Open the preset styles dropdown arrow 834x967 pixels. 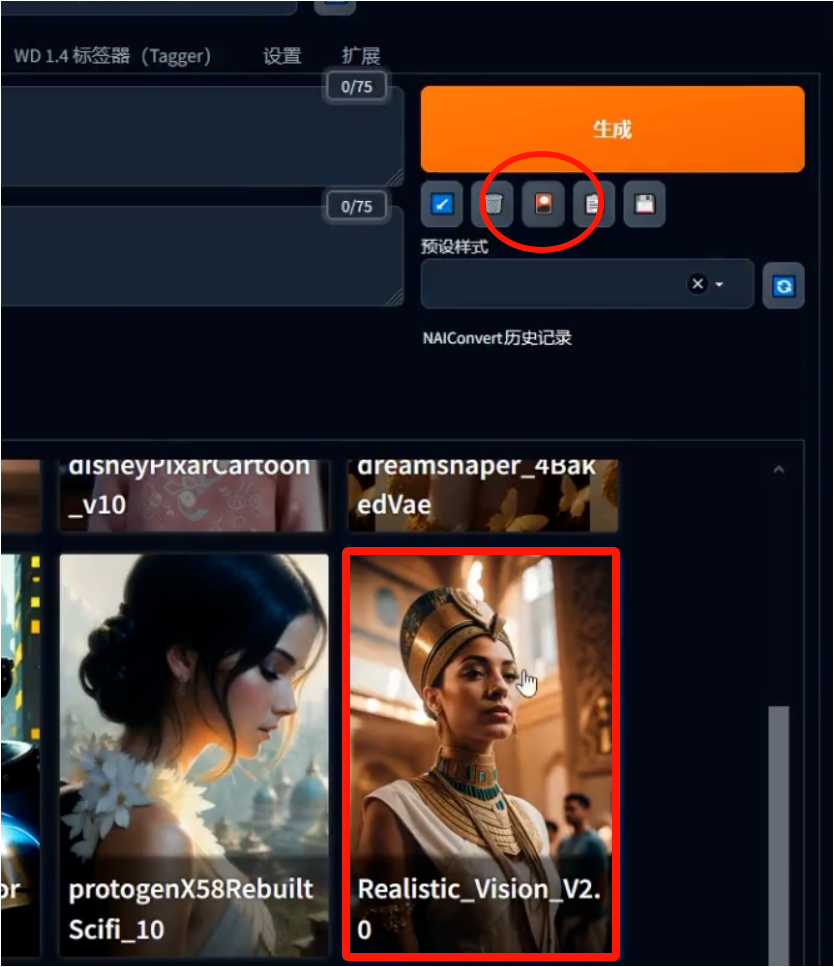click(x=719, y=284)
